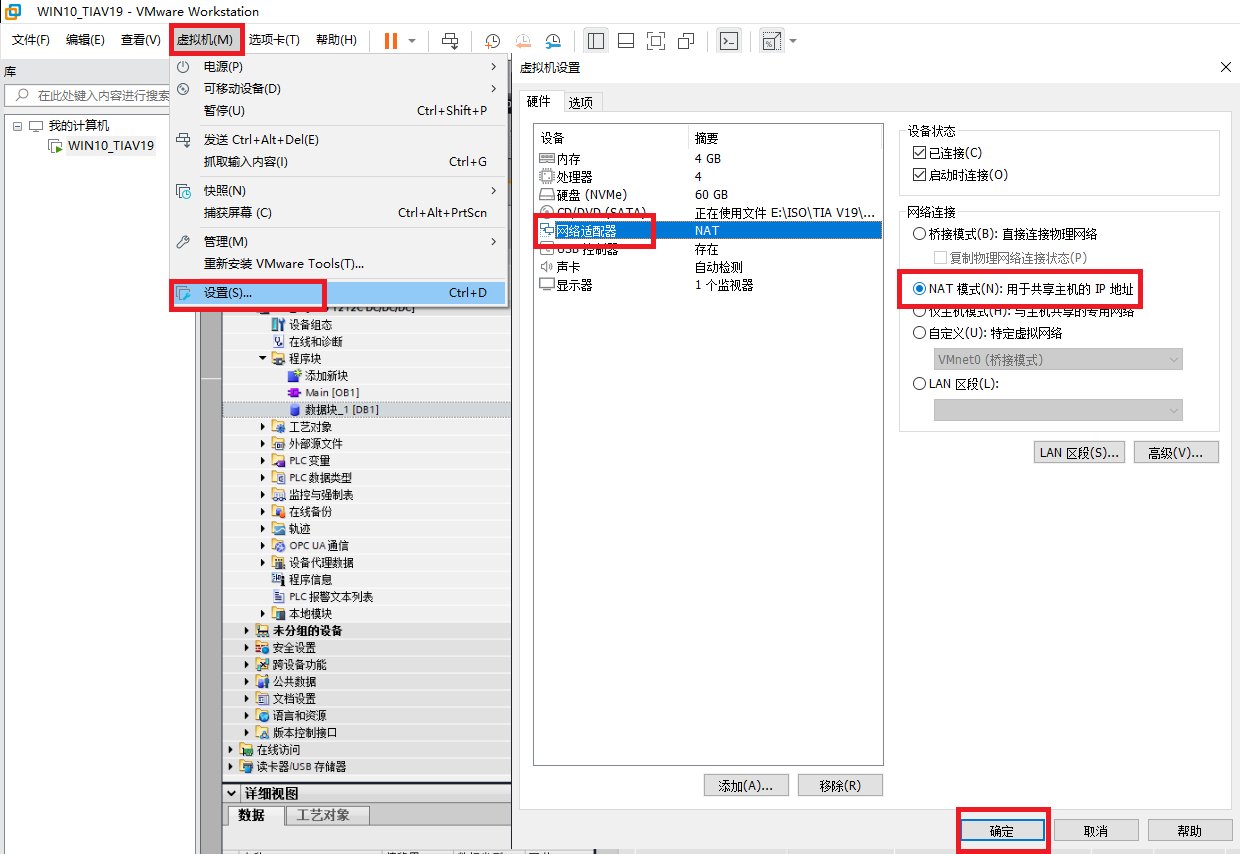The width and height of the screenshot is (1240, 854).
Task: Expand the PLC 变量 tree node
Action: pyautogui.click(x=264, y=461)
